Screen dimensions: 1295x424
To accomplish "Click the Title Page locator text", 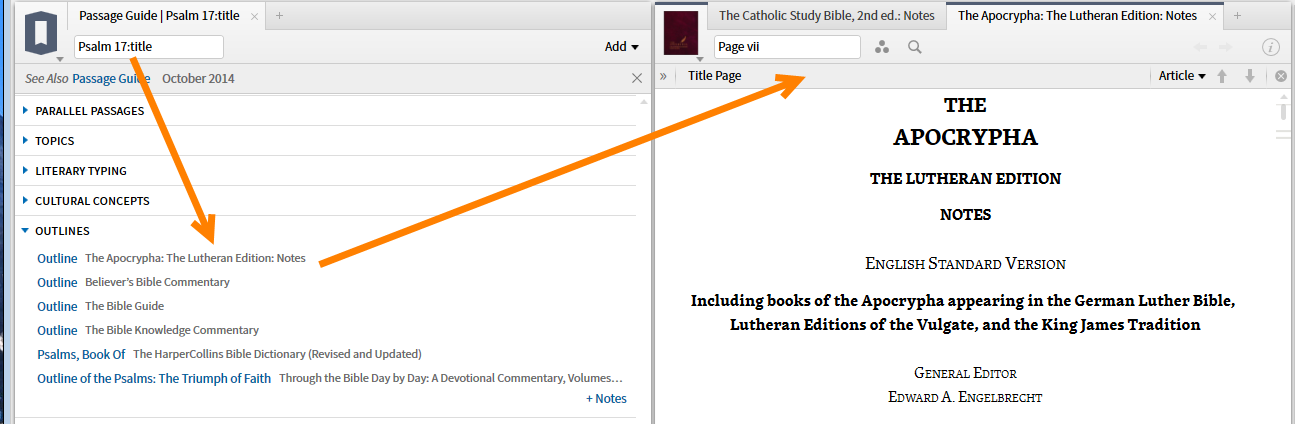I will (x=715, y=76).
